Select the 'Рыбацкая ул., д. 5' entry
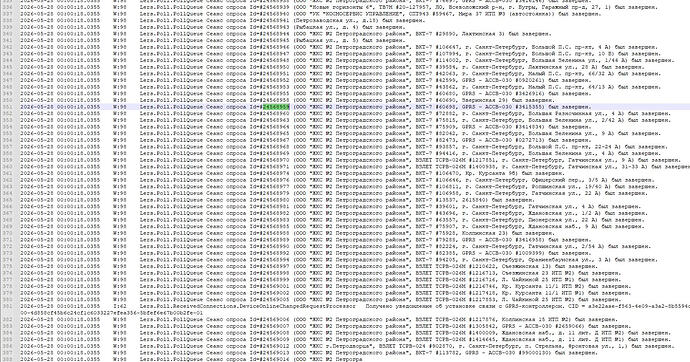690x362 pixels. 327,40
